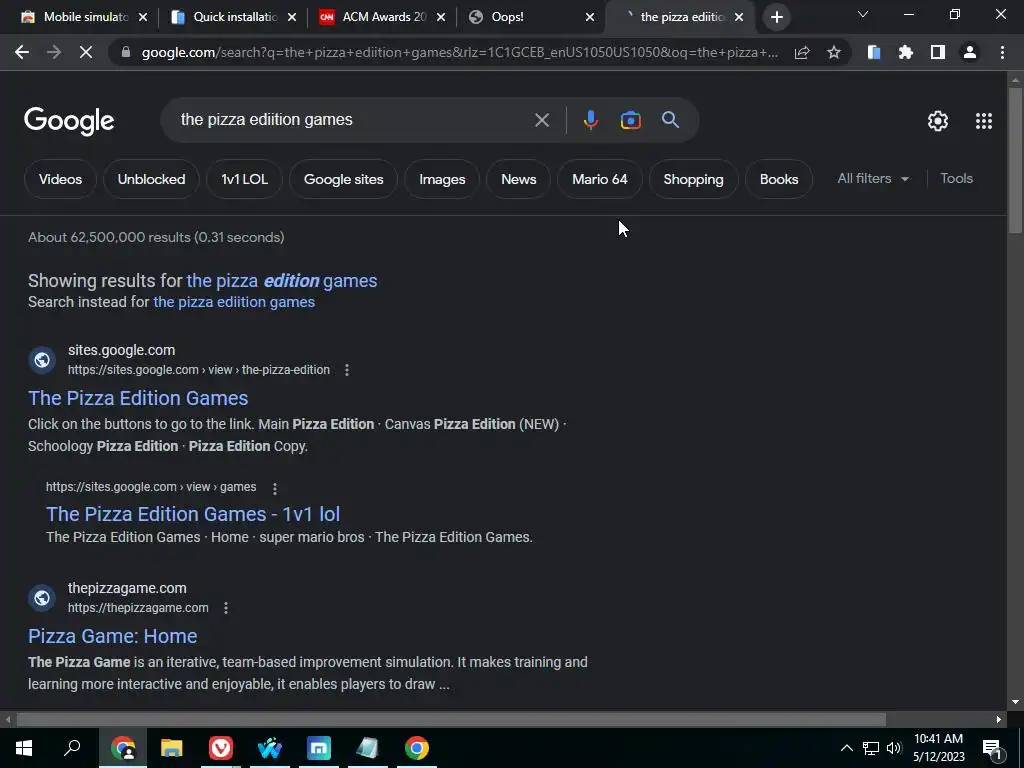Image resolution: width=1024 pixels, height=768 pixels.
Task: Show hidden system tray icons
Action: 846,748
